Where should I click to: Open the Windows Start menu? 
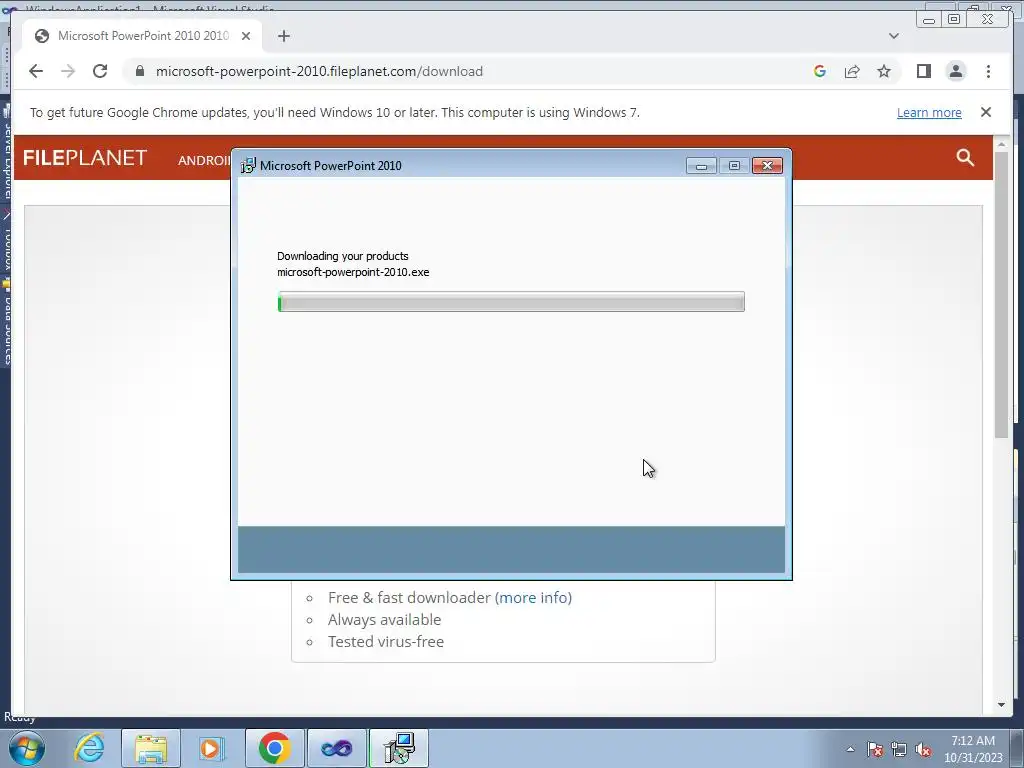click(27, 748)
